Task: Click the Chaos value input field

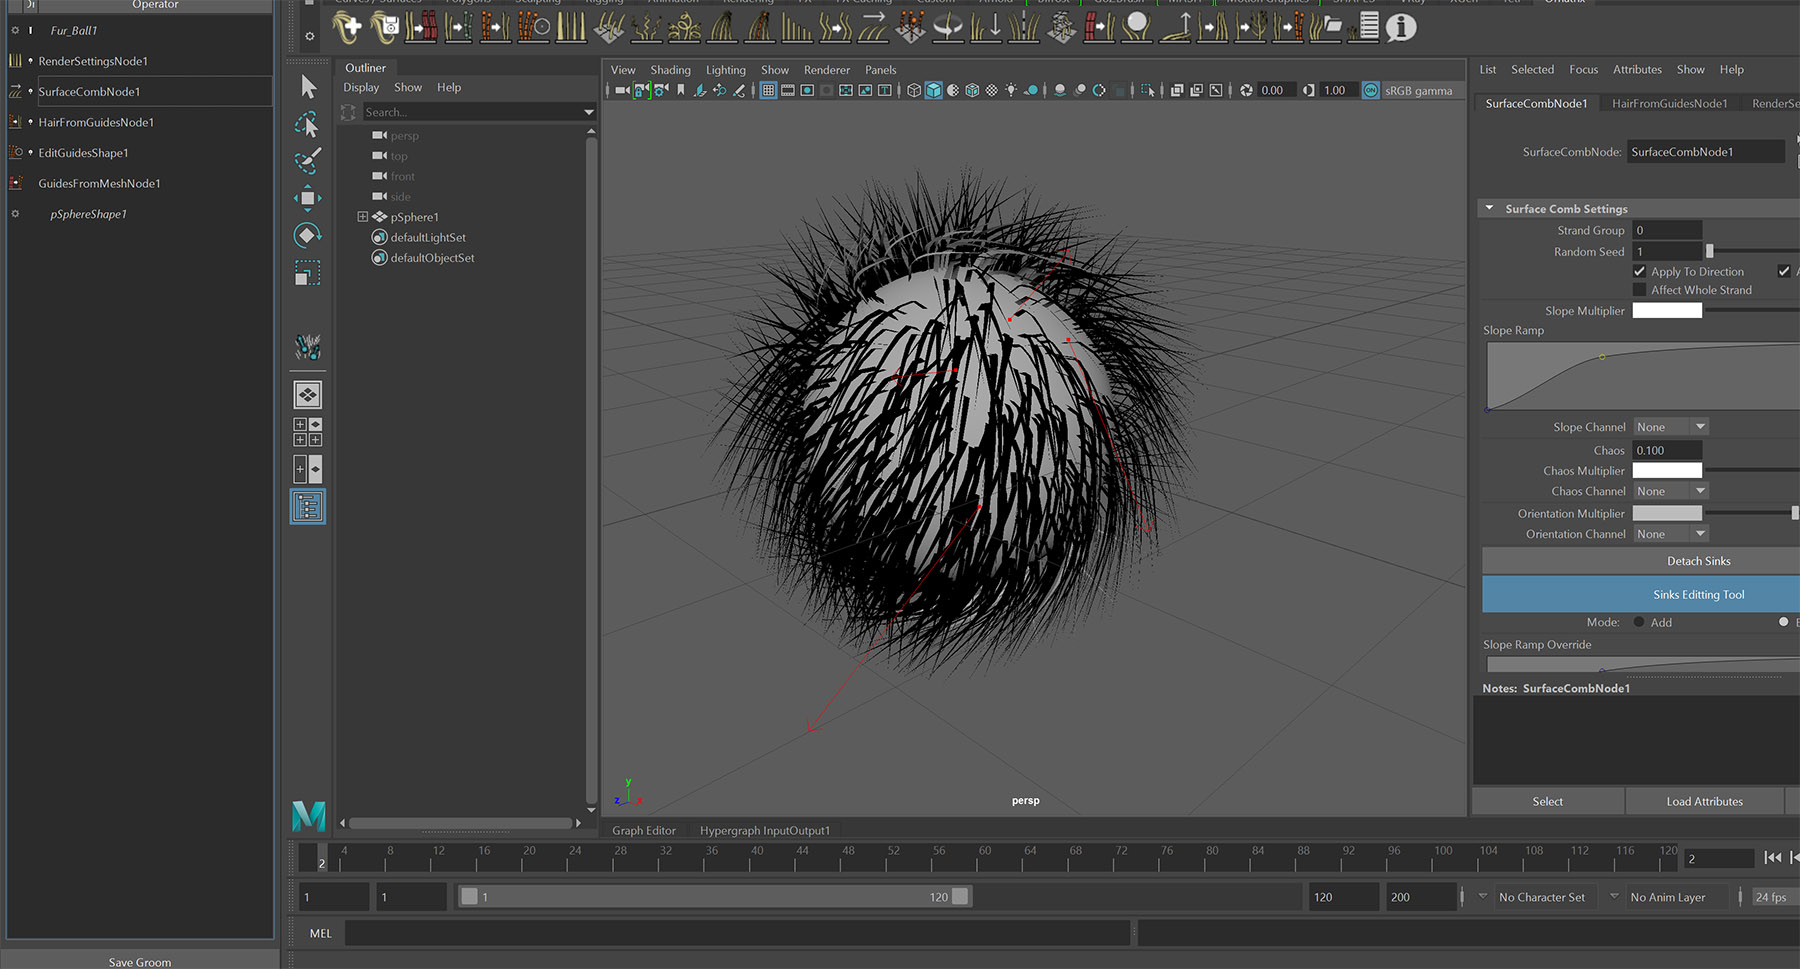Action: 1666,450
